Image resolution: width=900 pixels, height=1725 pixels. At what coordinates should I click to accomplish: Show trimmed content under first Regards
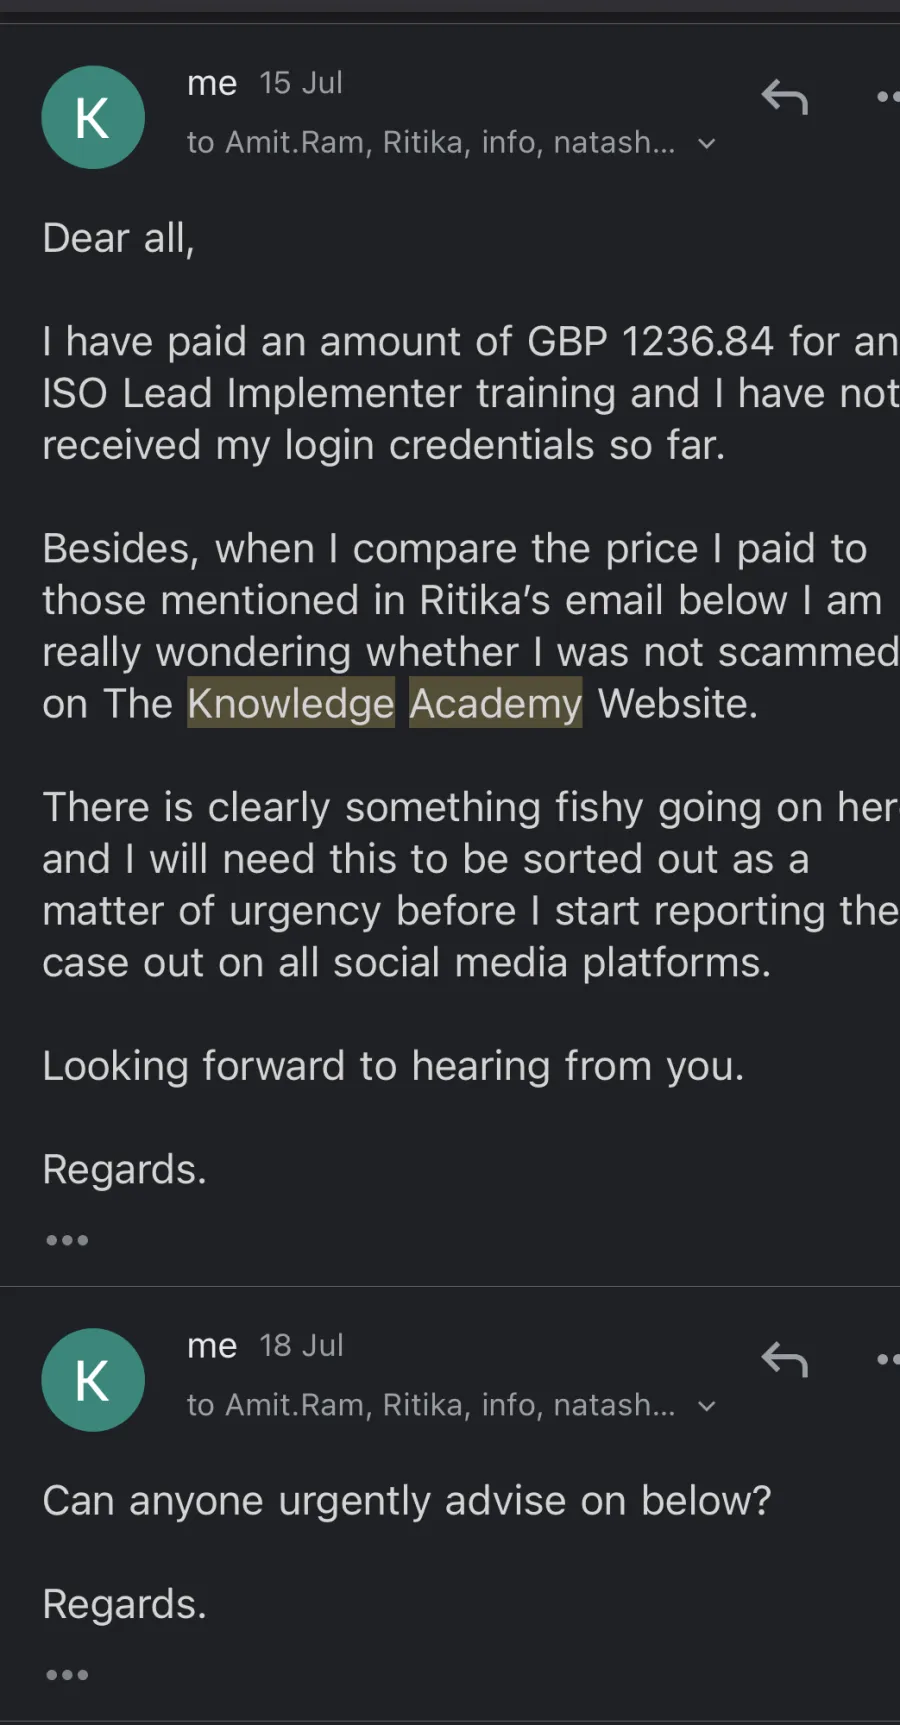[67, 1240]
